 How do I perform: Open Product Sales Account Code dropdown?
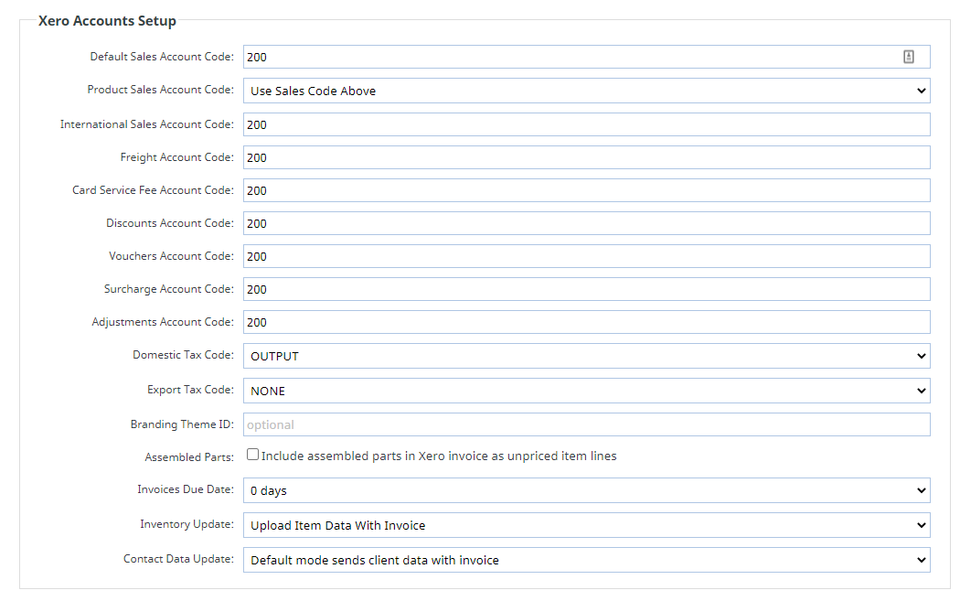586,91
